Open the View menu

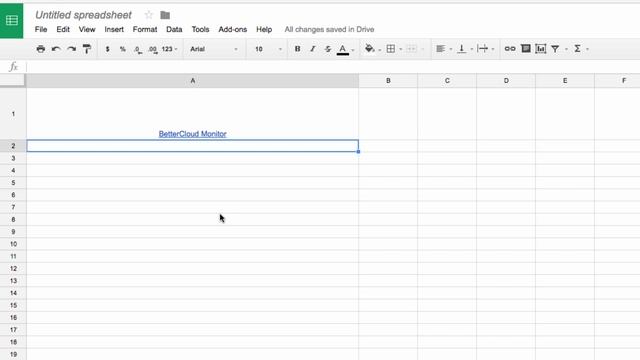point(87,29)
